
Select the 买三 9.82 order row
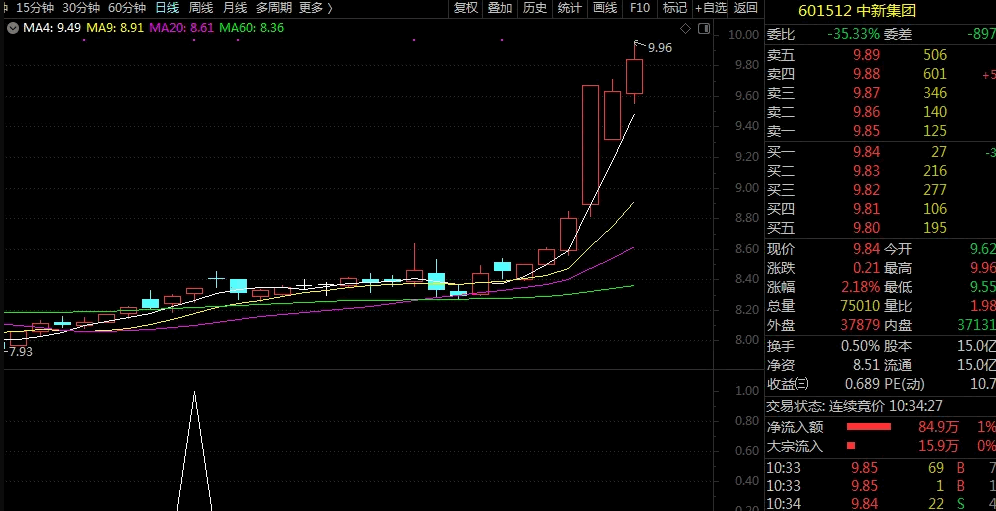point(880,189)
